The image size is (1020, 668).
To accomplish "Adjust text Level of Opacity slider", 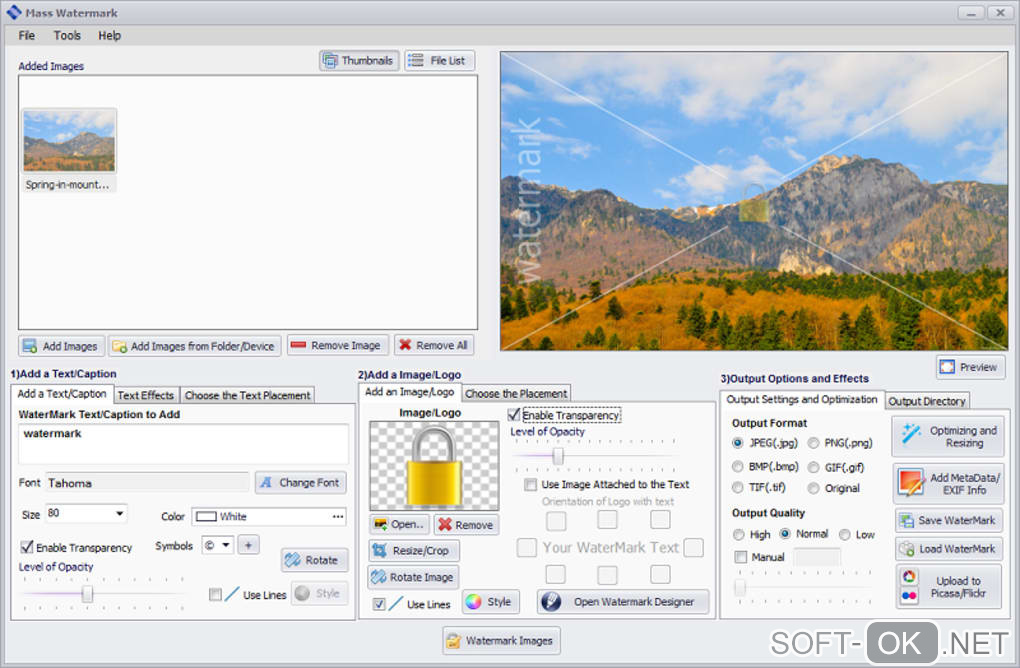I will pyautogui.click(x=87, y=593).
